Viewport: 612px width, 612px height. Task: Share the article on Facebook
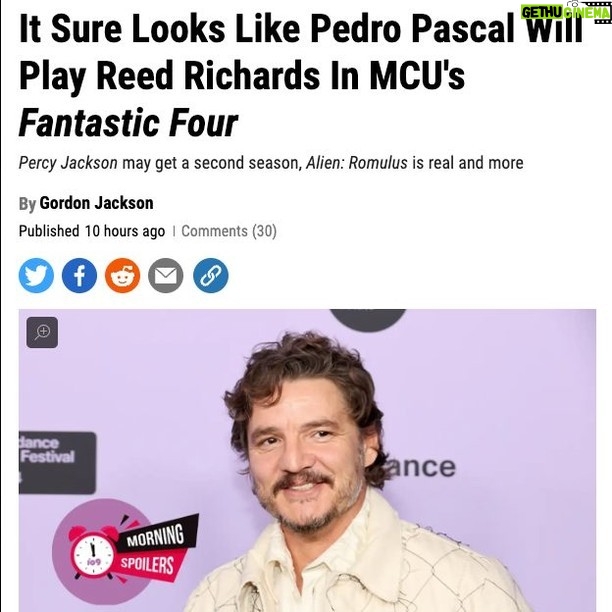(x=80, y=276)
